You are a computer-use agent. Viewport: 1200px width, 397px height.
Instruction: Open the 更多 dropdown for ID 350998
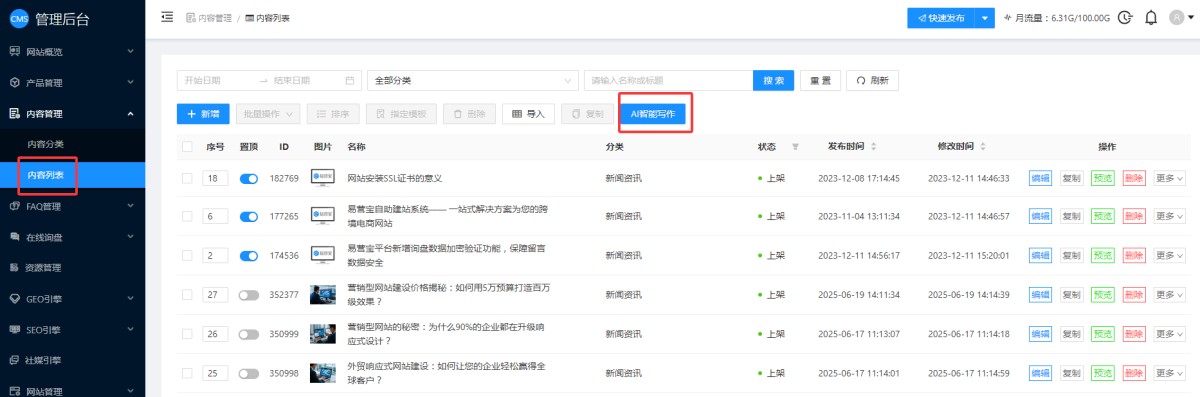(1169, 373)
